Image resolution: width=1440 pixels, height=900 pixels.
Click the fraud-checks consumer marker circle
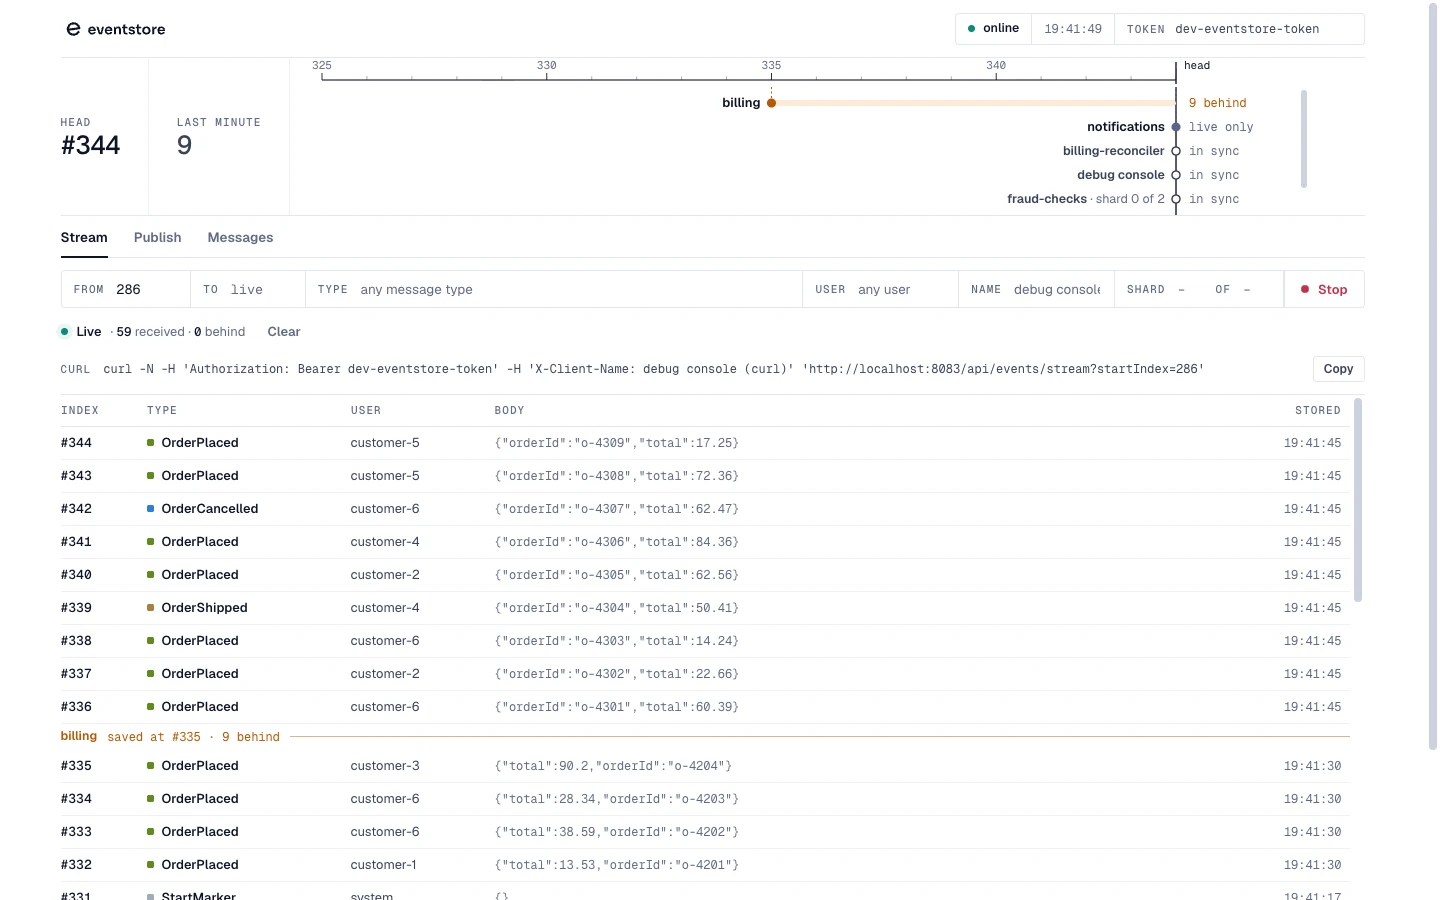(1176, 199)
